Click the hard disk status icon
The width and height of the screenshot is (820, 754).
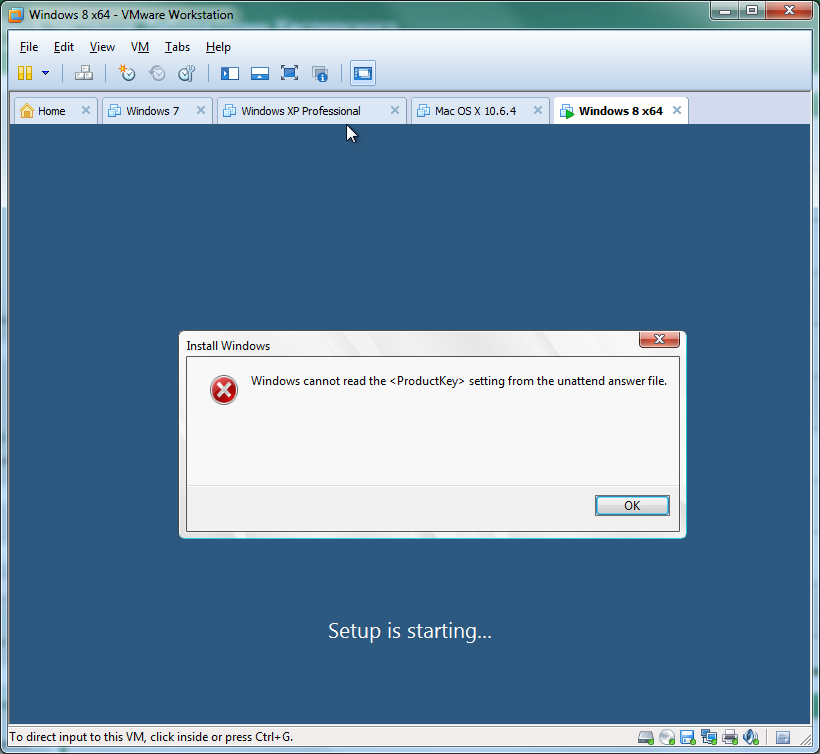coord(646,737)
